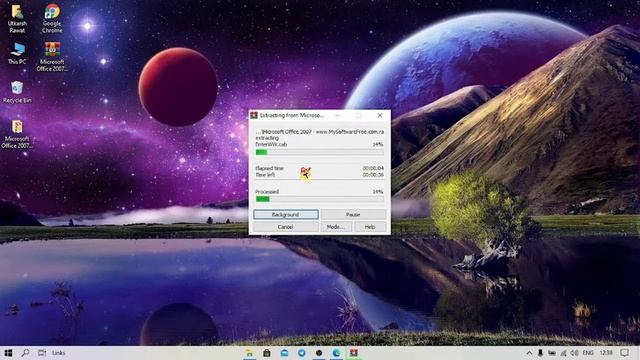The height and width of the screenshot is (360, 640).
Task: Click the Background button in the extraction dialog
Action: (x=286, y=214)
